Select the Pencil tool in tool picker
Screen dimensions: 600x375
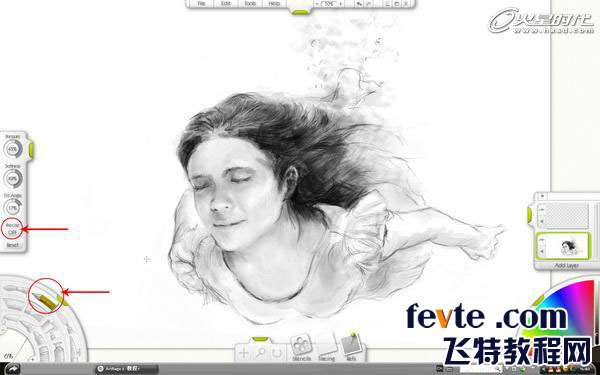45,301
